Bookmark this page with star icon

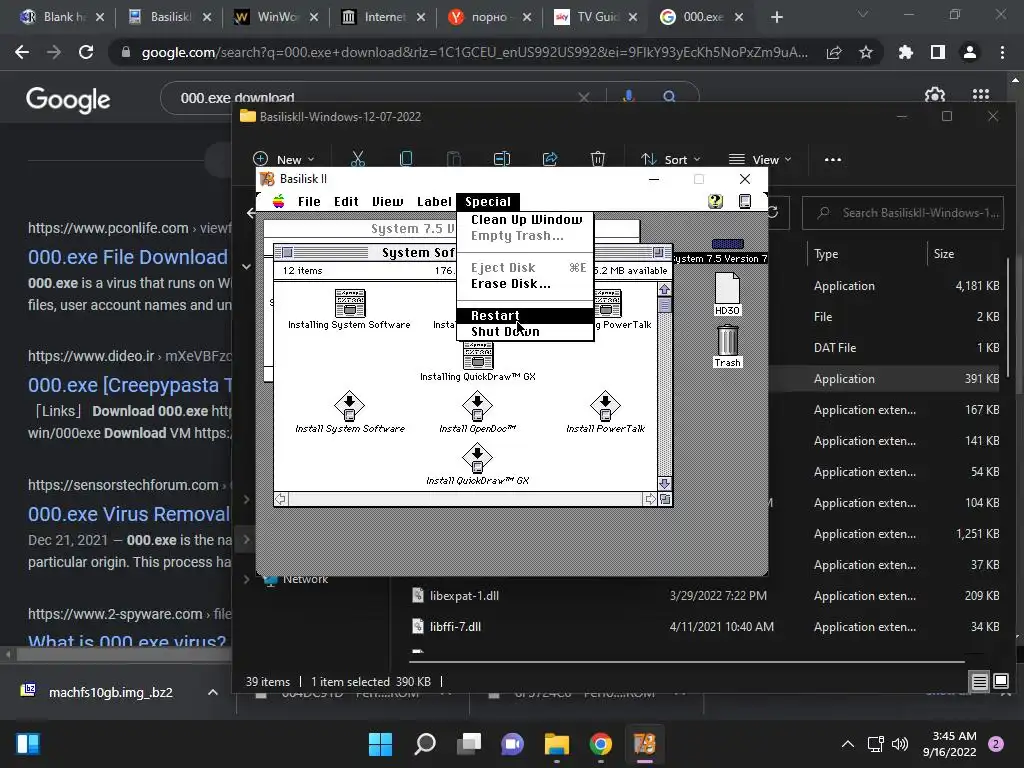pyautogui.click(x=866, y=52)
